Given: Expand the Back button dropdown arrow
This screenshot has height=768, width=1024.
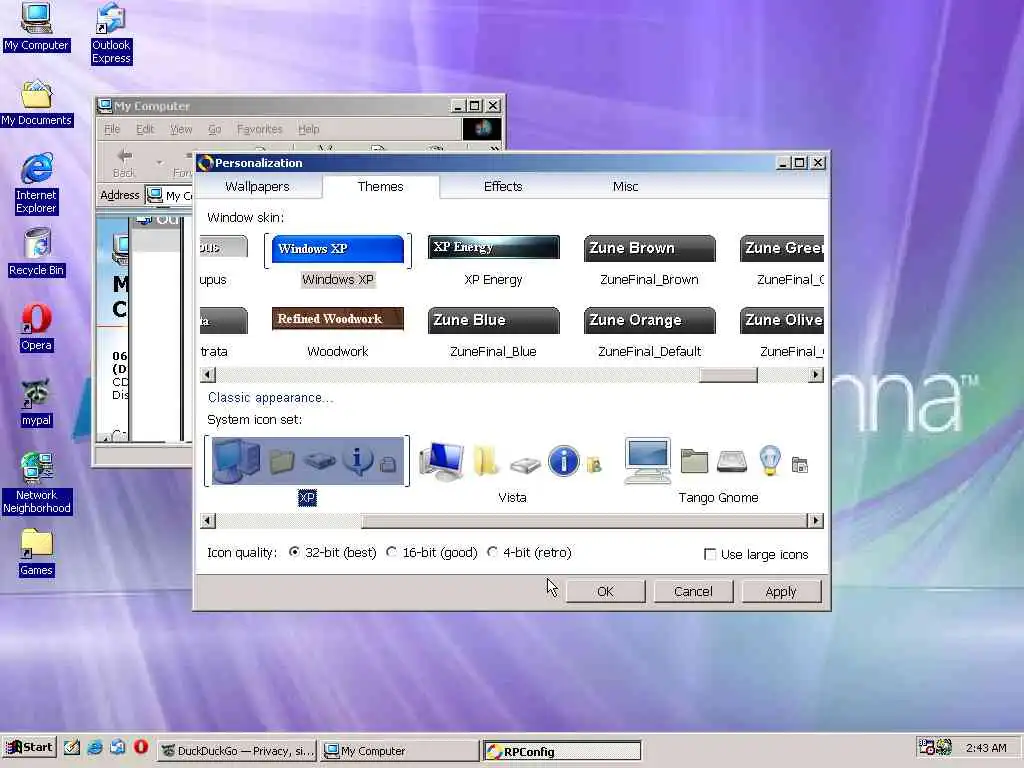Looking at the screenshot, I should click(x=159, y=162).
